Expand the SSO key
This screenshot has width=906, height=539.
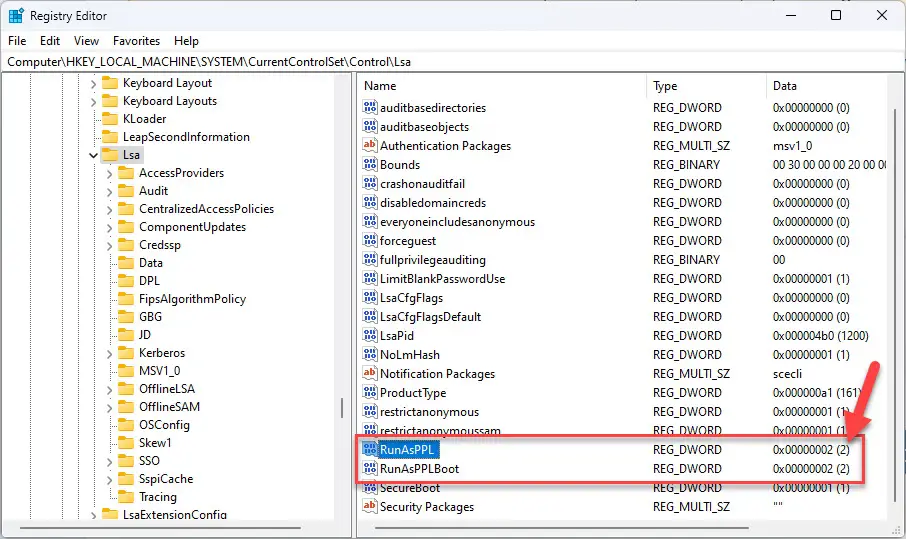click(109, 461)
